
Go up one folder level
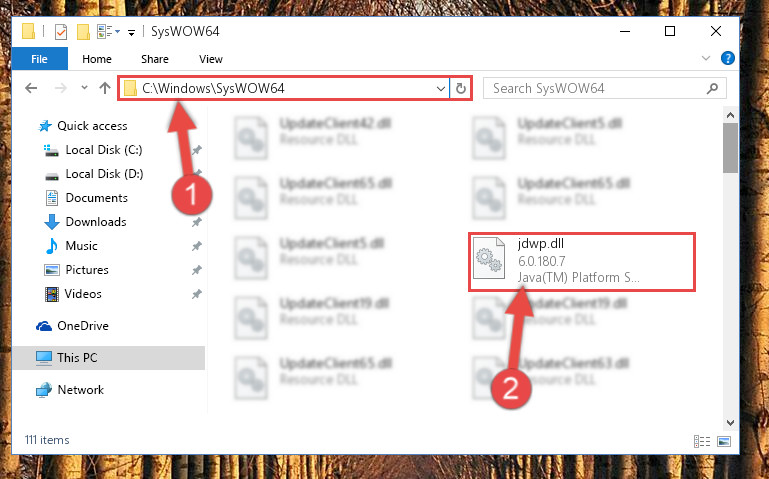(104, 88)
